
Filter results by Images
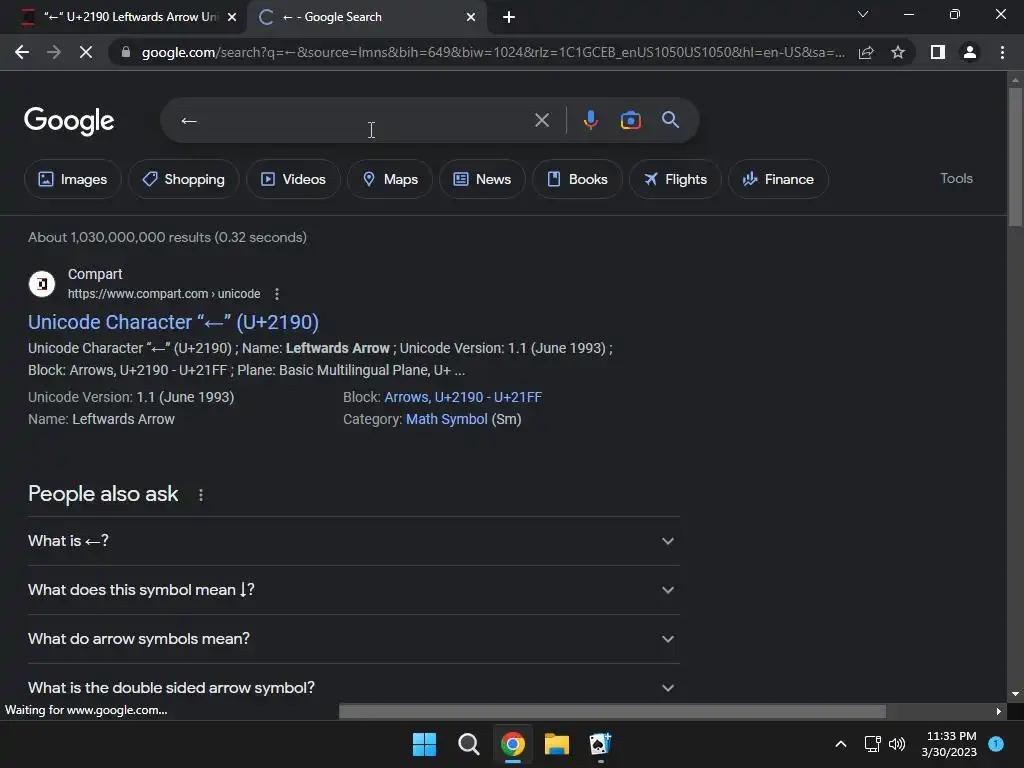pos(72,179)
